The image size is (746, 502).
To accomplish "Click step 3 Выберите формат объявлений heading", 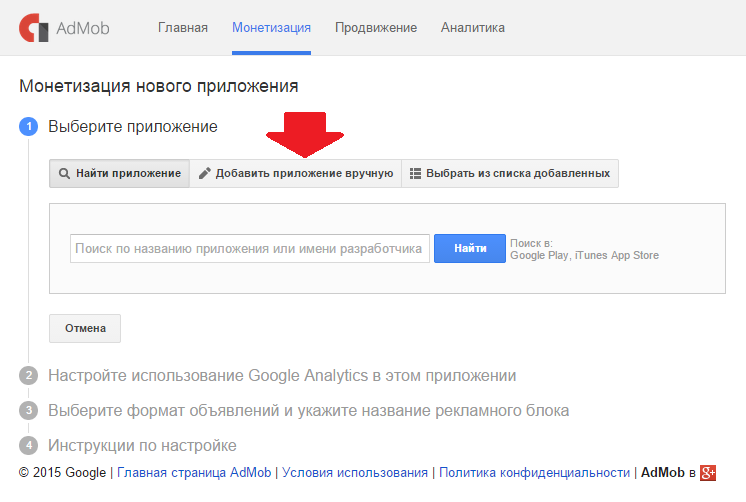I will tap(308, 411).
